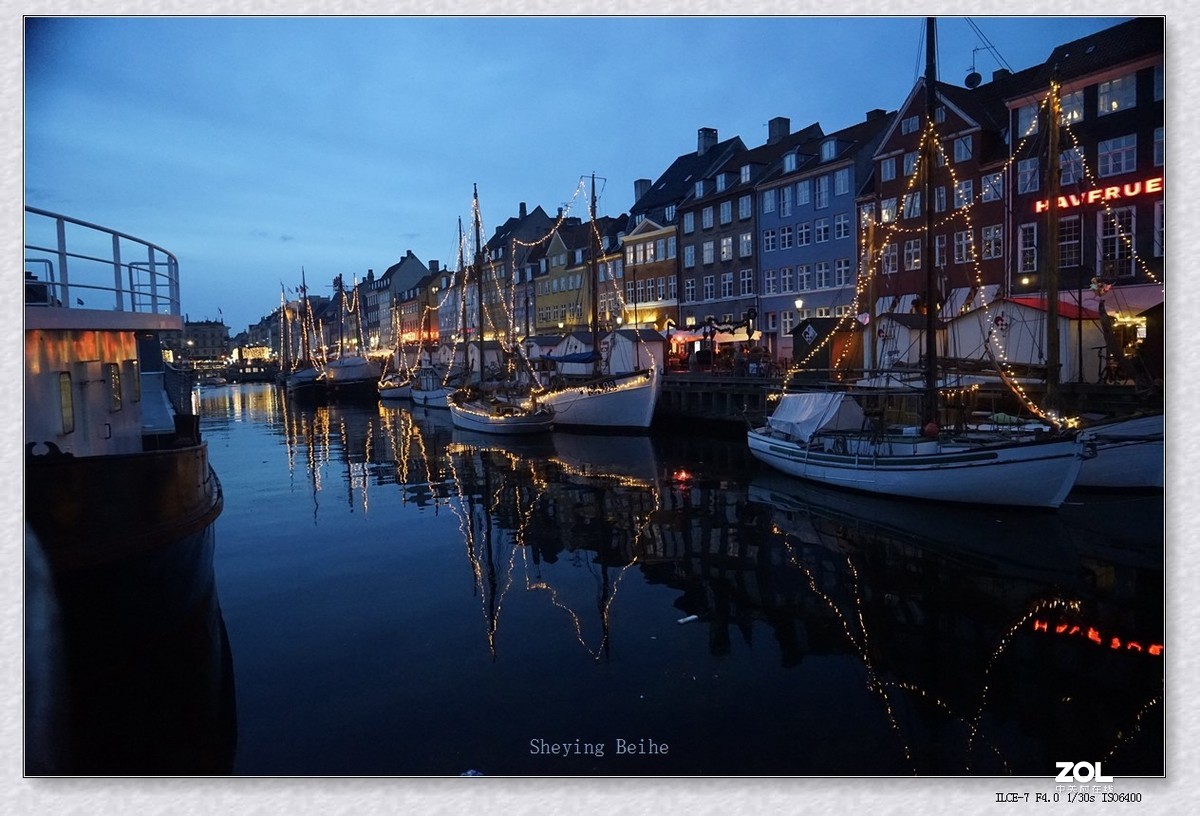Click the red HAVFRUE neon sign
The height and width of the screenshot is (816, 1200).
click(1098, 194)
